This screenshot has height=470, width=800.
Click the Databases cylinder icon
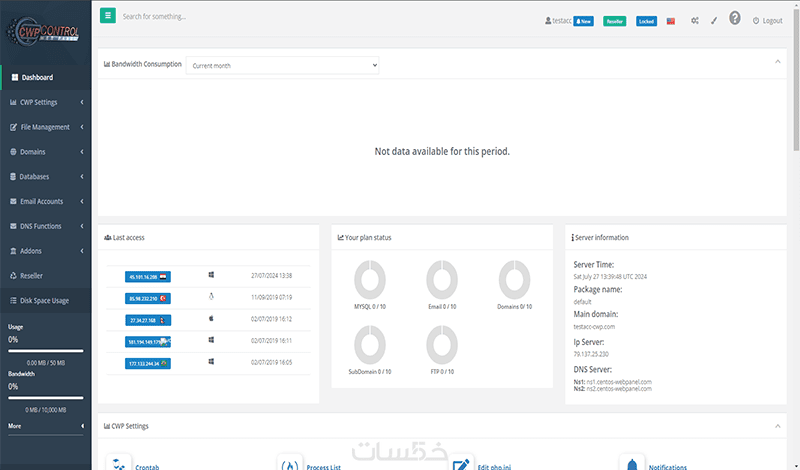pos(13,177)
